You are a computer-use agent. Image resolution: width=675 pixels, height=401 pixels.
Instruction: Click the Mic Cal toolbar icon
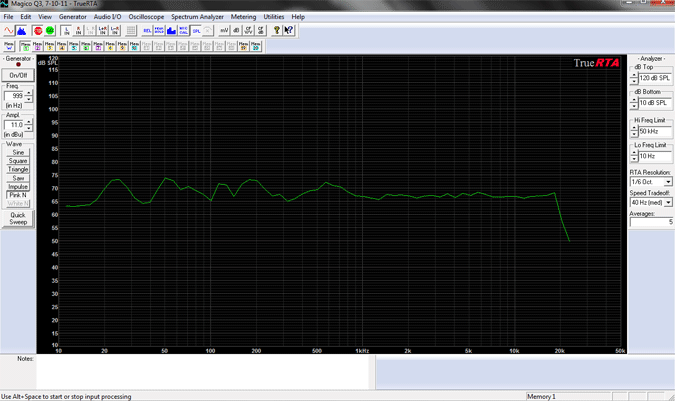pyautogui.click(x=183, y=31)
